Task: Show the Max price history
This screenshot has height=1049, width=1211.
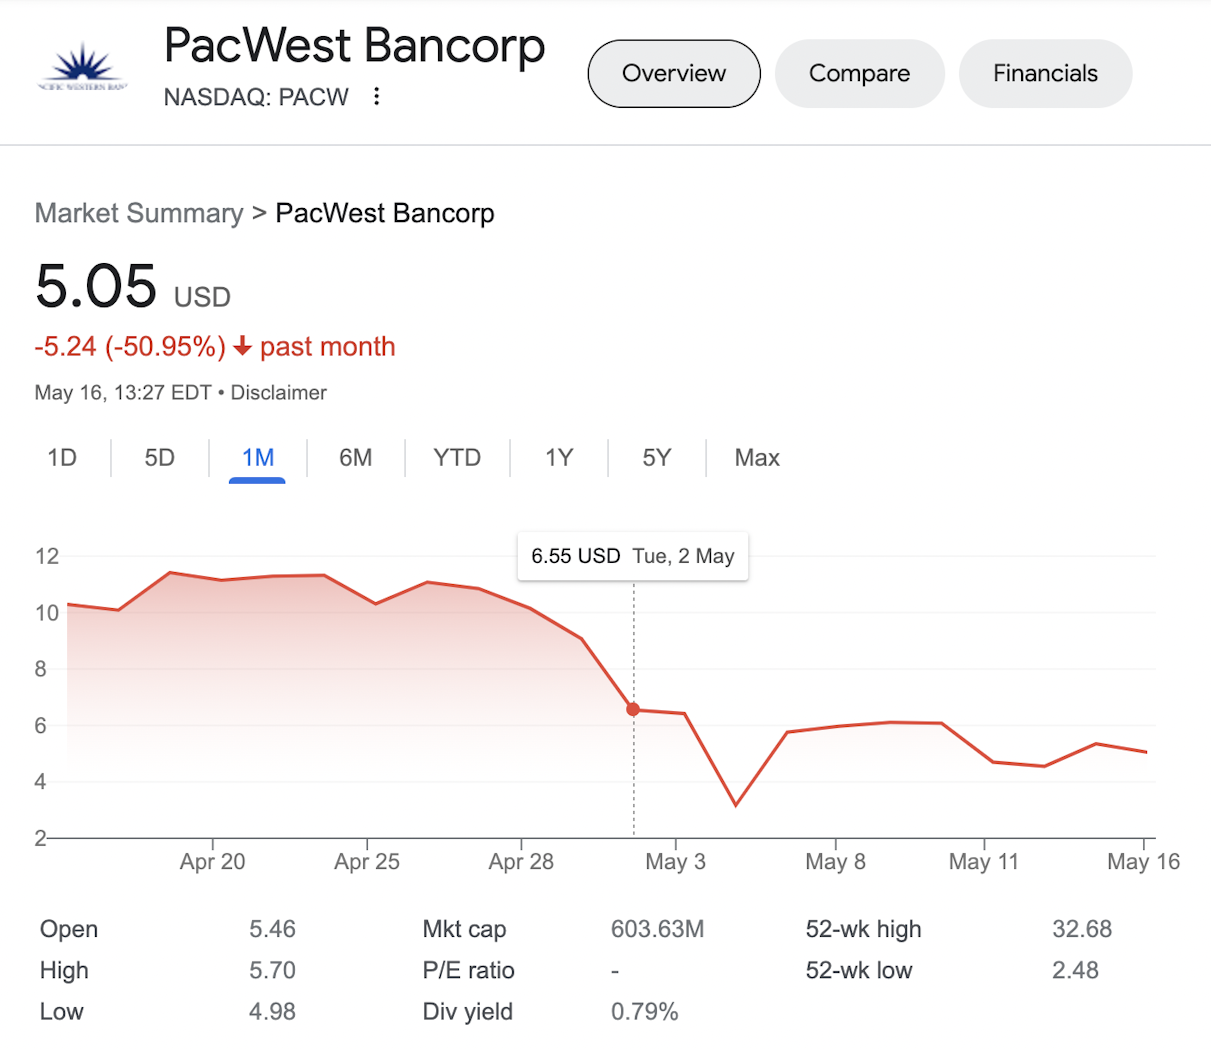Action: tap(757, 458)
